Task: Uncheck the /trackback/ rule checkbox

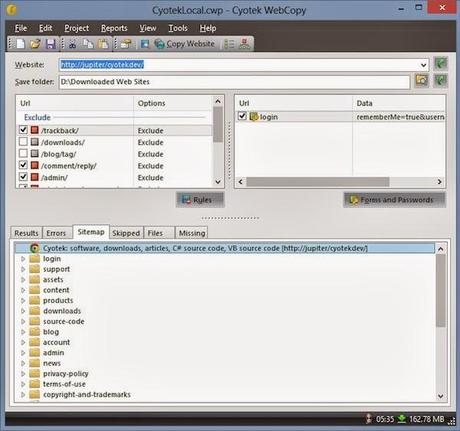Action: [23, 130]
